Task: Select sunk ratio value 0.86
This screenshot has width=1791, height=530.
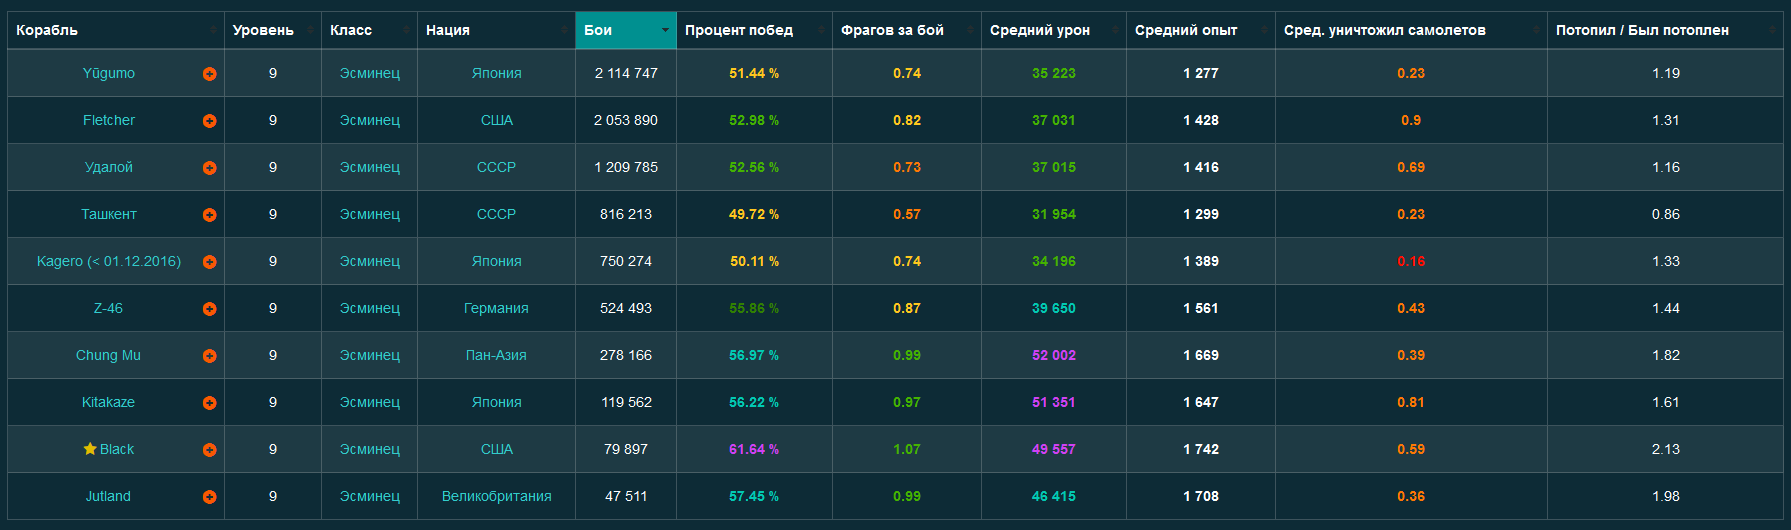Action: [x=1666, y=214]
